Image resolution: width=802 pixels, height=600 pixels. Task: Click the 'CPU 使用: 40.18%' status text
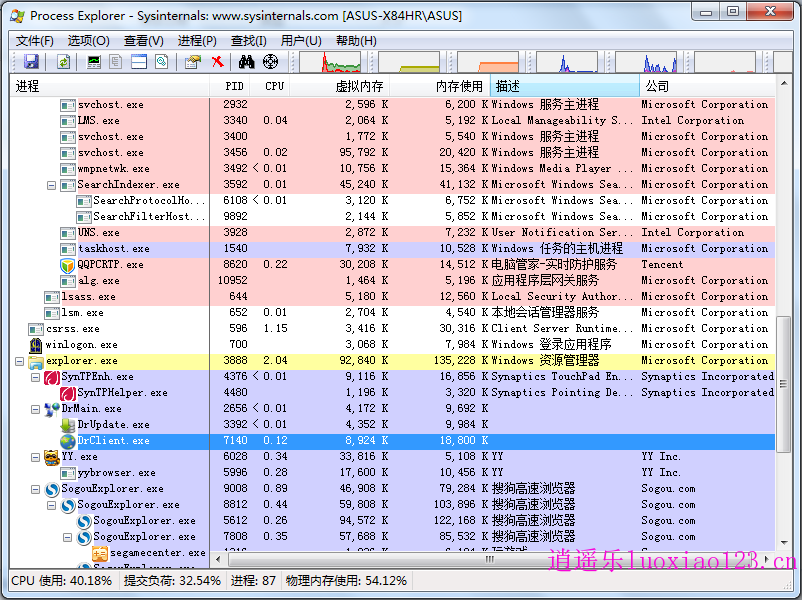coord(61,581)
